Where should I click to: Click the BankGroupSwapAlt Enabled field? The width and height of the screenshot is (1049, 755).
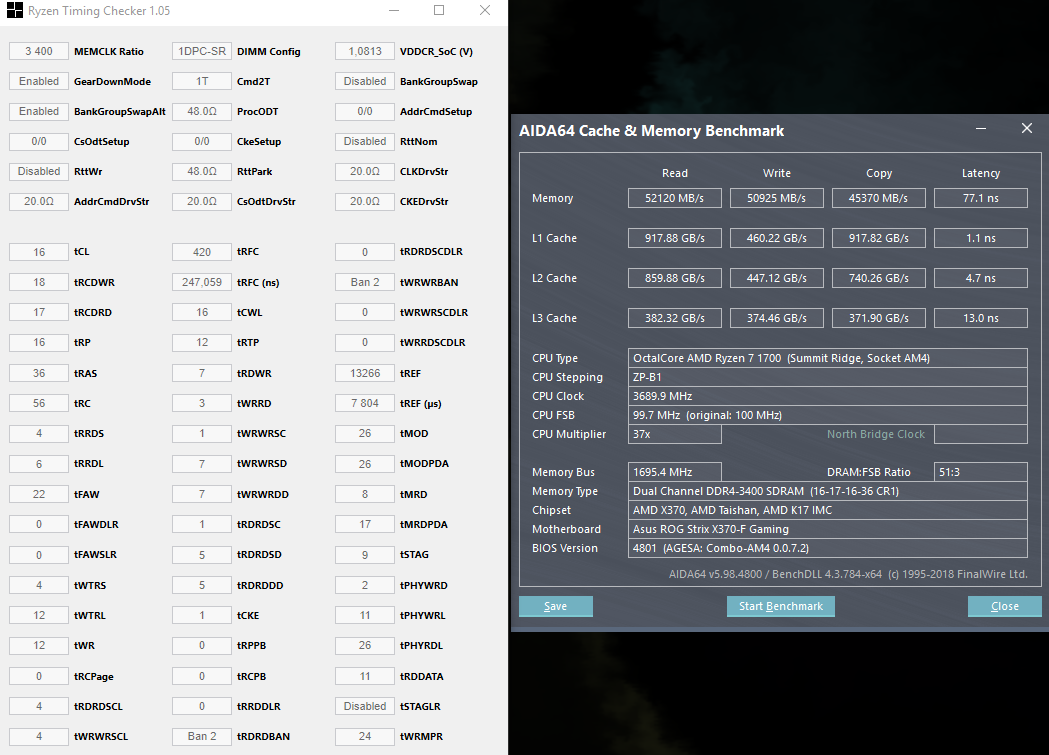pyautogui.click(x=39, y=112)
